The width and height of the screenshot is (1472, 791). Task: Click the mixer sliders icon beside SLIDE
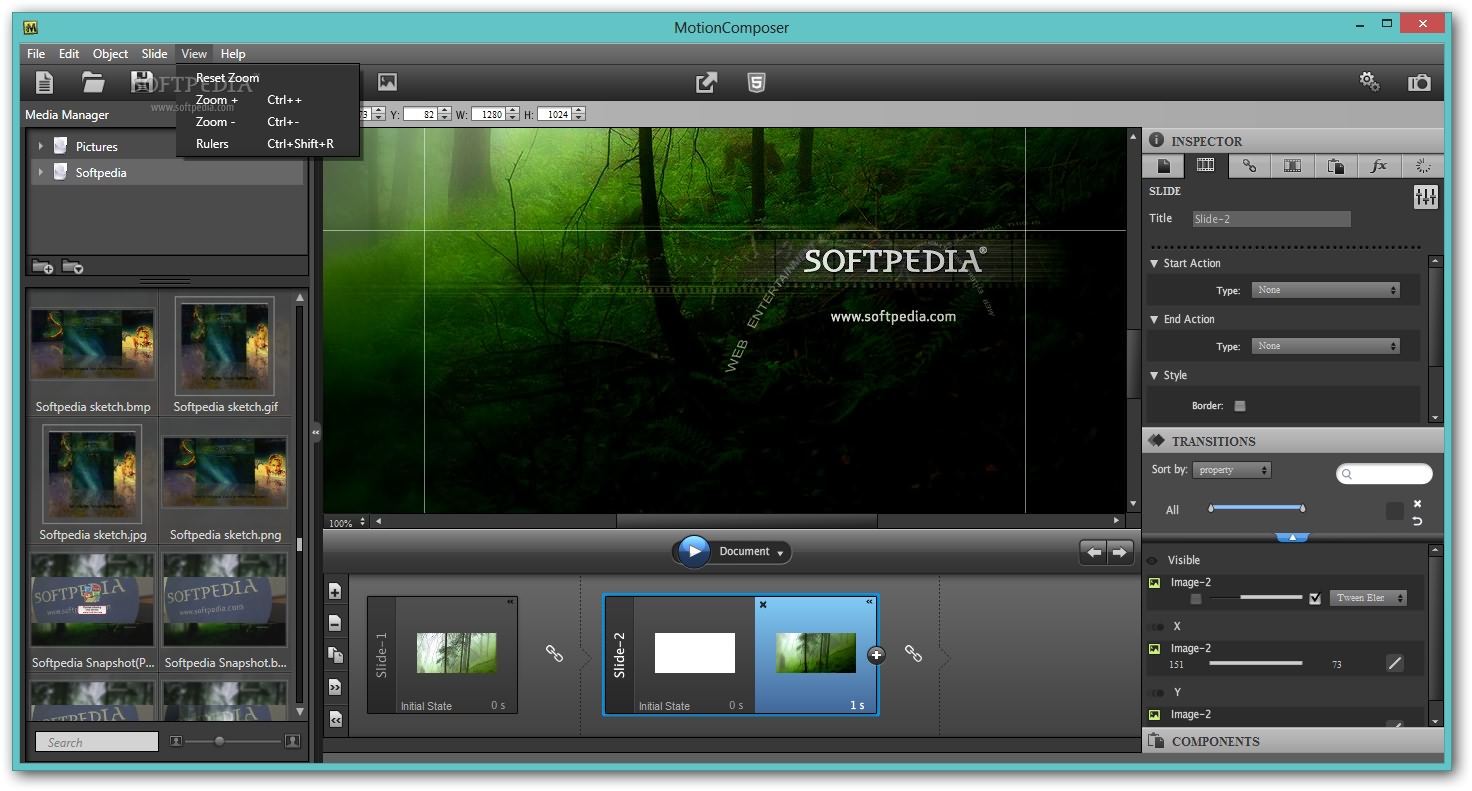point(1426,197)
